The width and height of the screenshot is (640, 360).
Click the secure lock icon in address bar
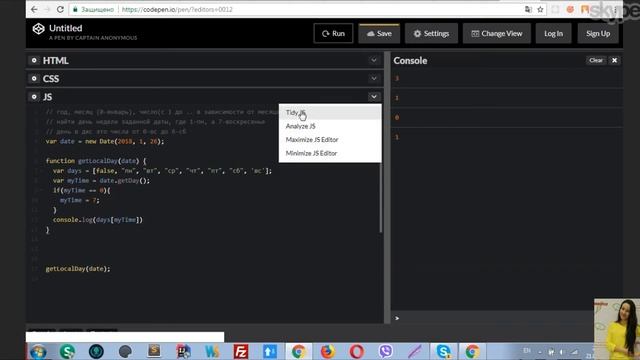coord(75,9)
